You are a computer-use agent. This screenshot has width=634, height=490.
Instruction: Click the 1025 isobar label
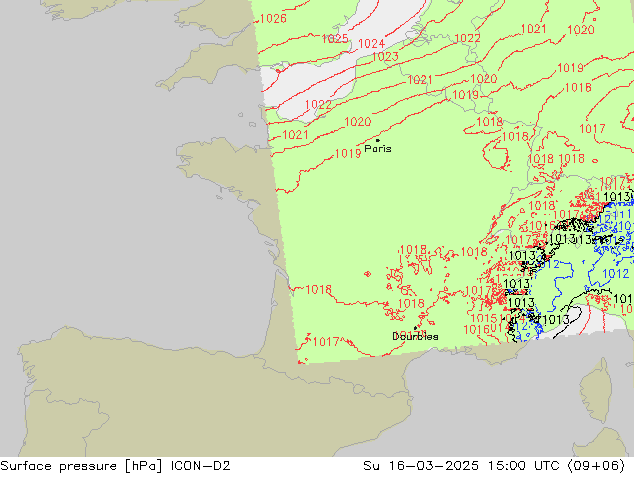pyautogui.click(x=335, y=39)
